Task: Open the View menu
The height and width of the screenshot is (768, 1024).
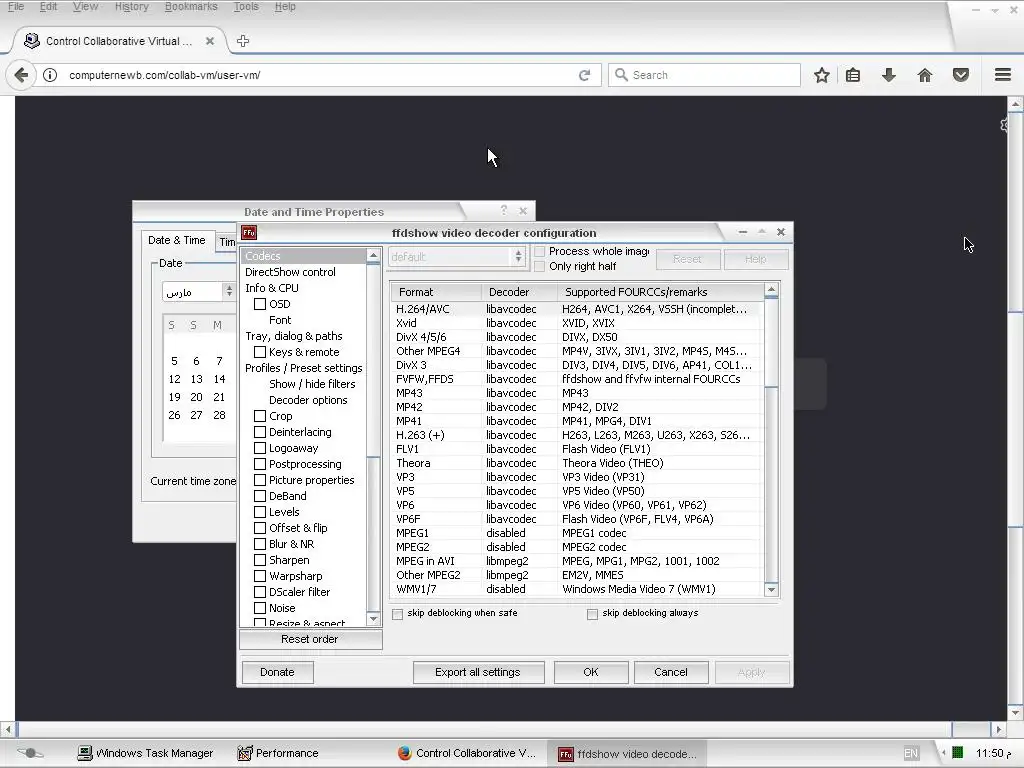Action: coord(86,7)
